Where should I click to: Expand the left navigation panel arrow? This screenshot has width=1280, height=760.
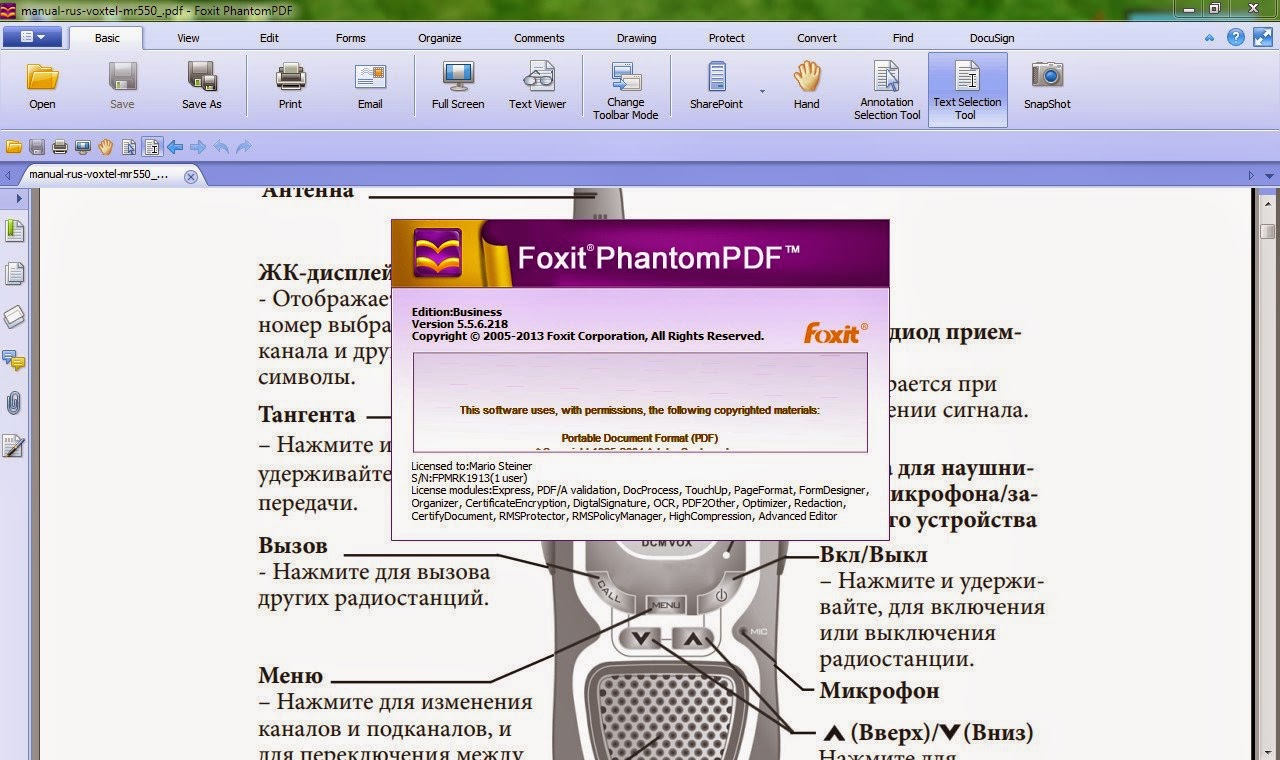click(19, 199)
